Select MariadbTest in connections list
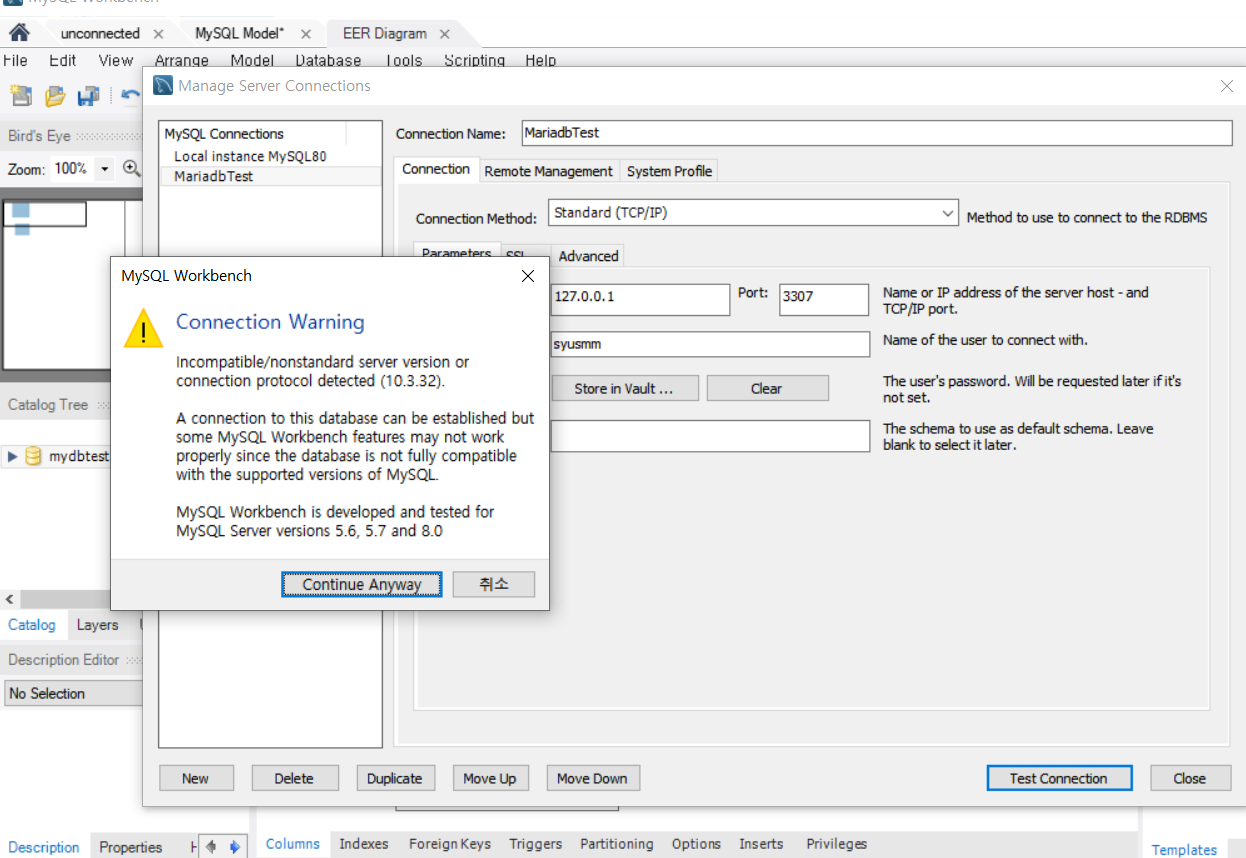 [x=270, y=176]
